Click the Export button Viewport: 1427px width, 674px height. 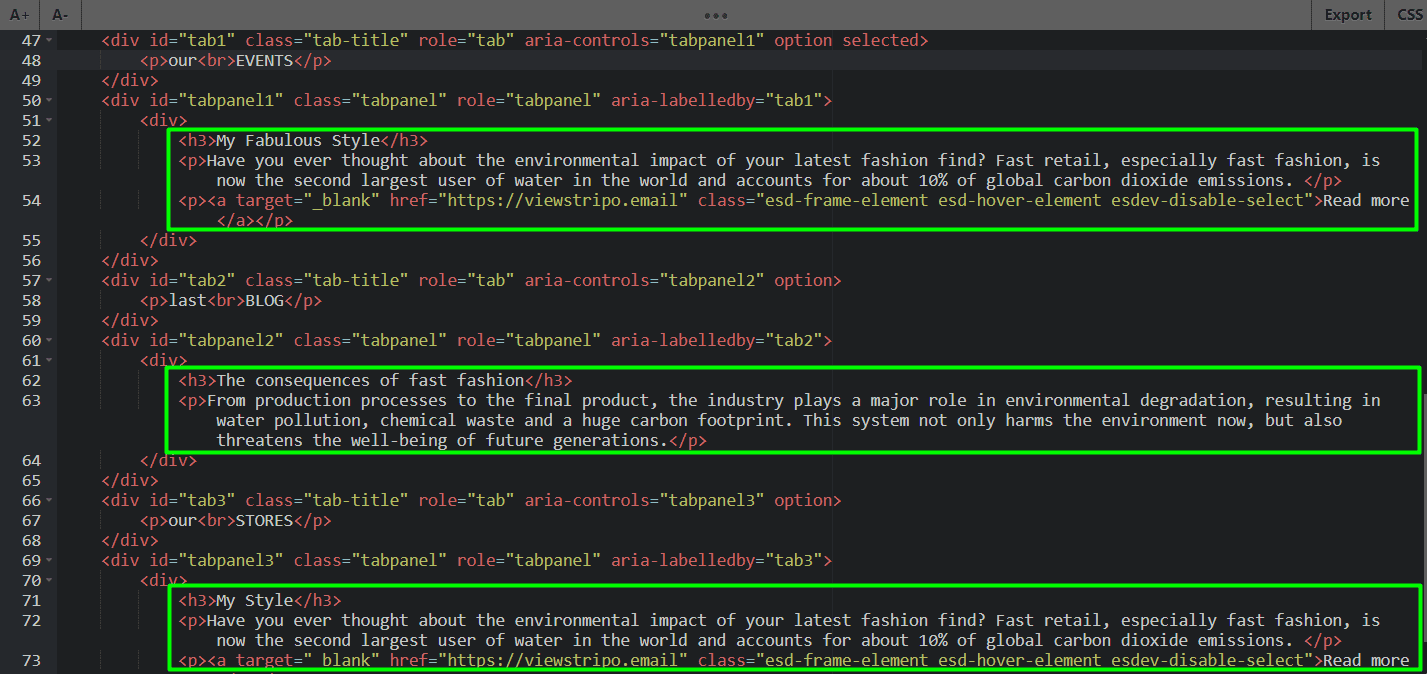click(x=1347, y=15)
